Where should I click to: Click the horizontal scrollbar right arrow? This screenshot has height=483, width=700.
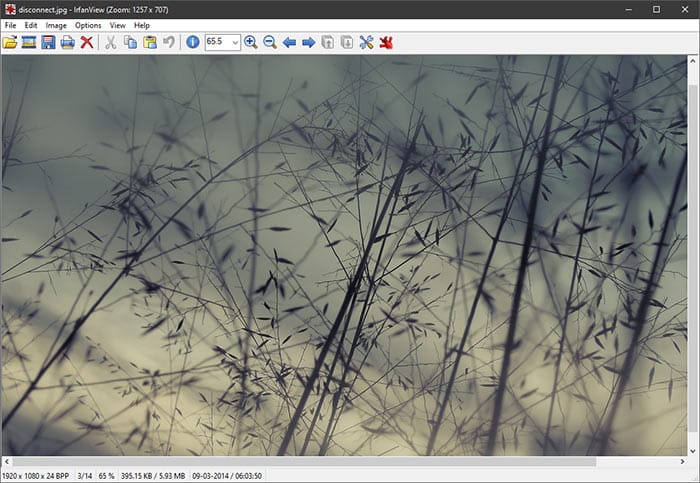[x=682, y=462]
